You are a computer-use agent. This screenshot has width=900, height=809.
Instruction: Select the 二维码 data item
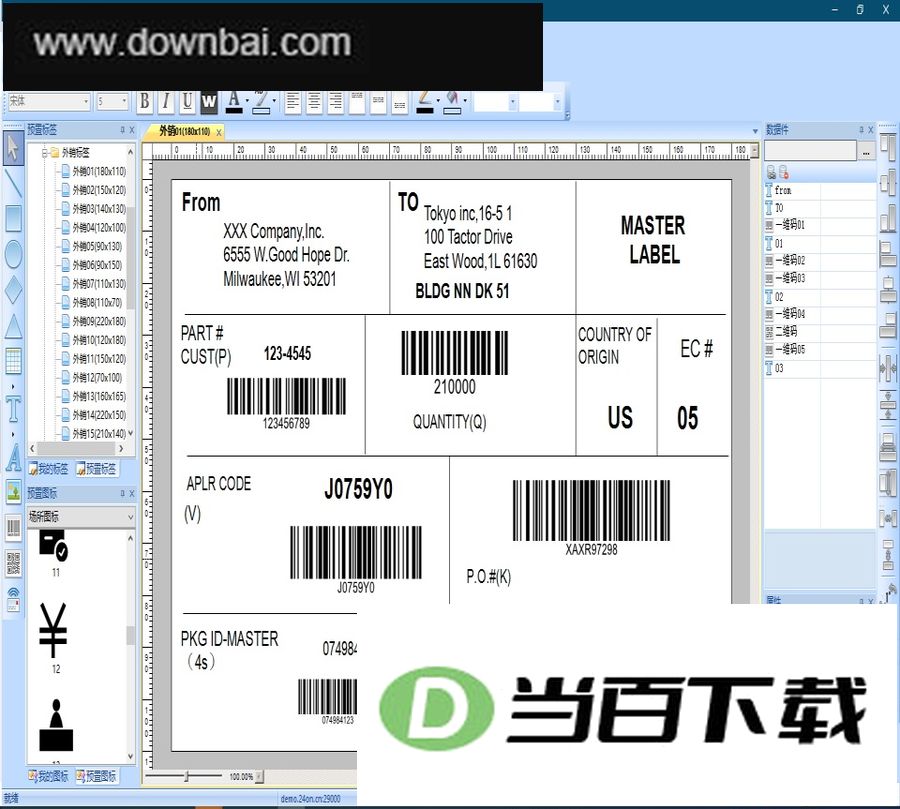(x=820, y=331)
